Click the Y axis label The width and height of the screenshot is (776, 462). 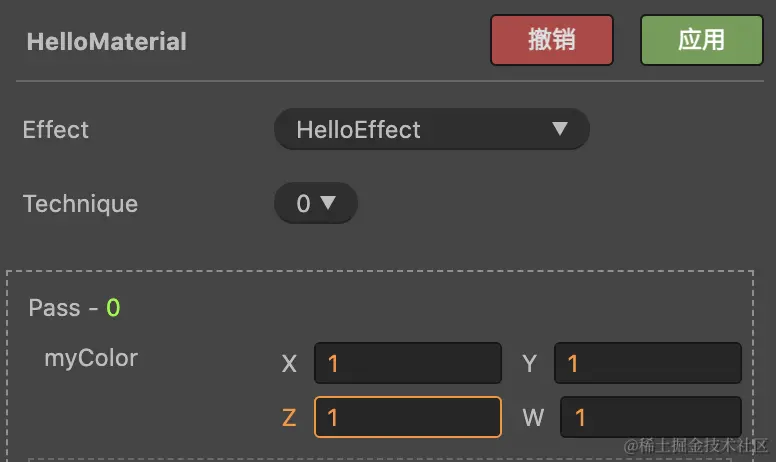tap(530, 365)
